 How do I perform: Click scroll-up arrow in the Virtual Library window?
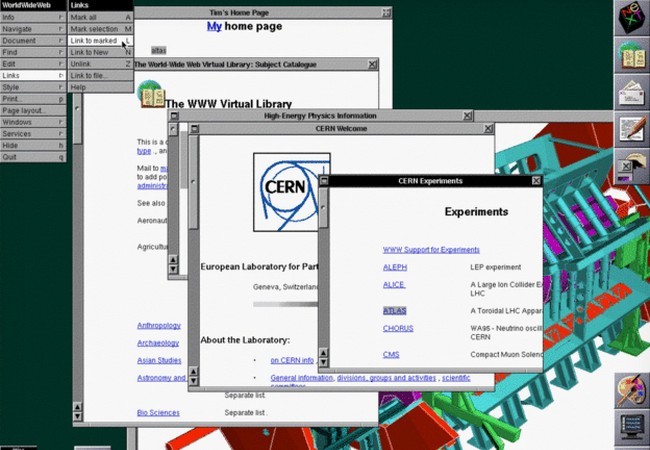pyautogui.click(x=78, y=407)
